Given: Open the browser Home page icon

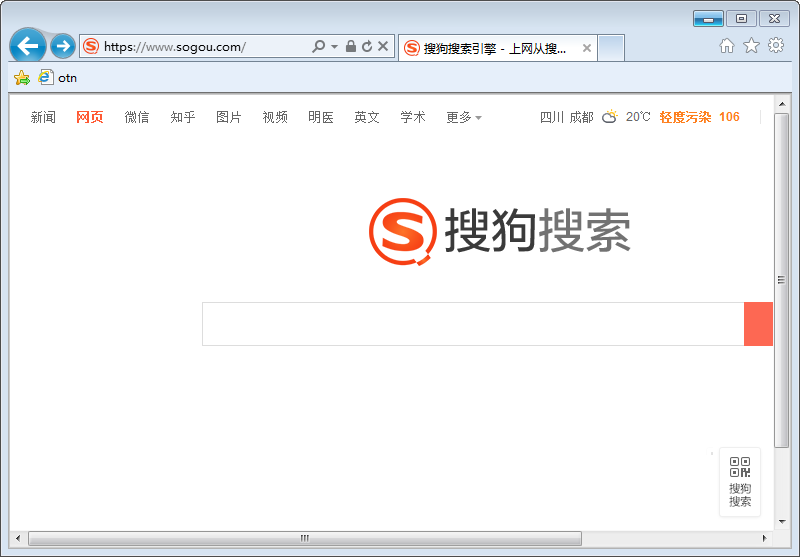Looking at the screenshot, I should pyautogui.click(x=727, y=46).
